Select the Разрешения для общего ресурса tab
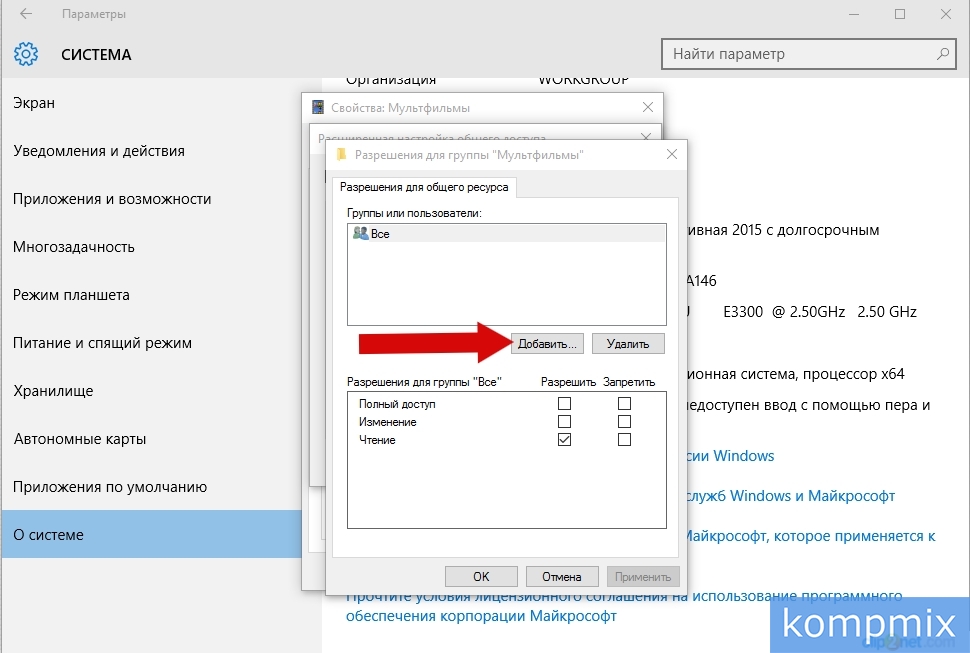This screenshot has width=970, height=653. (x=424, y=187)
